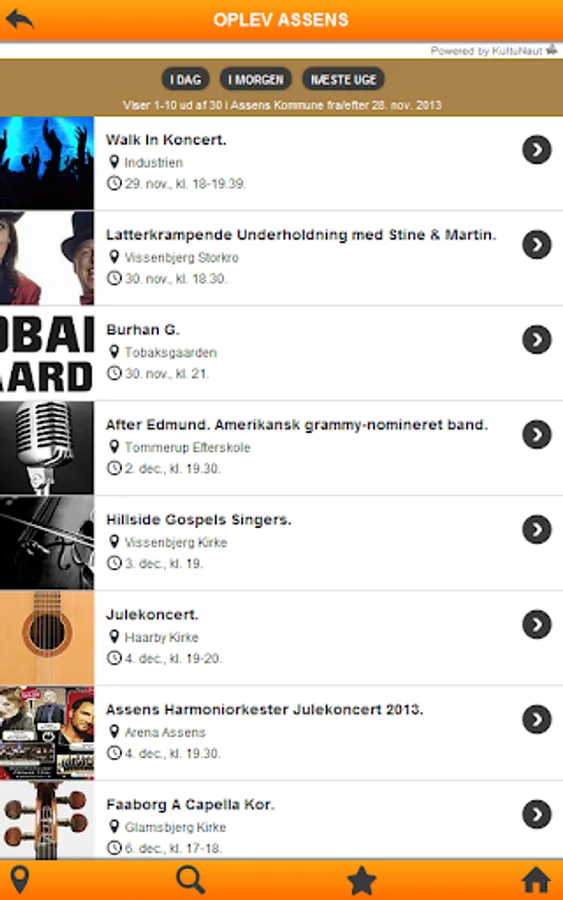The height and width of the screenshot is (900, 563).
Task: Open map location pin in bottom bar
Action: click(20, 879)
